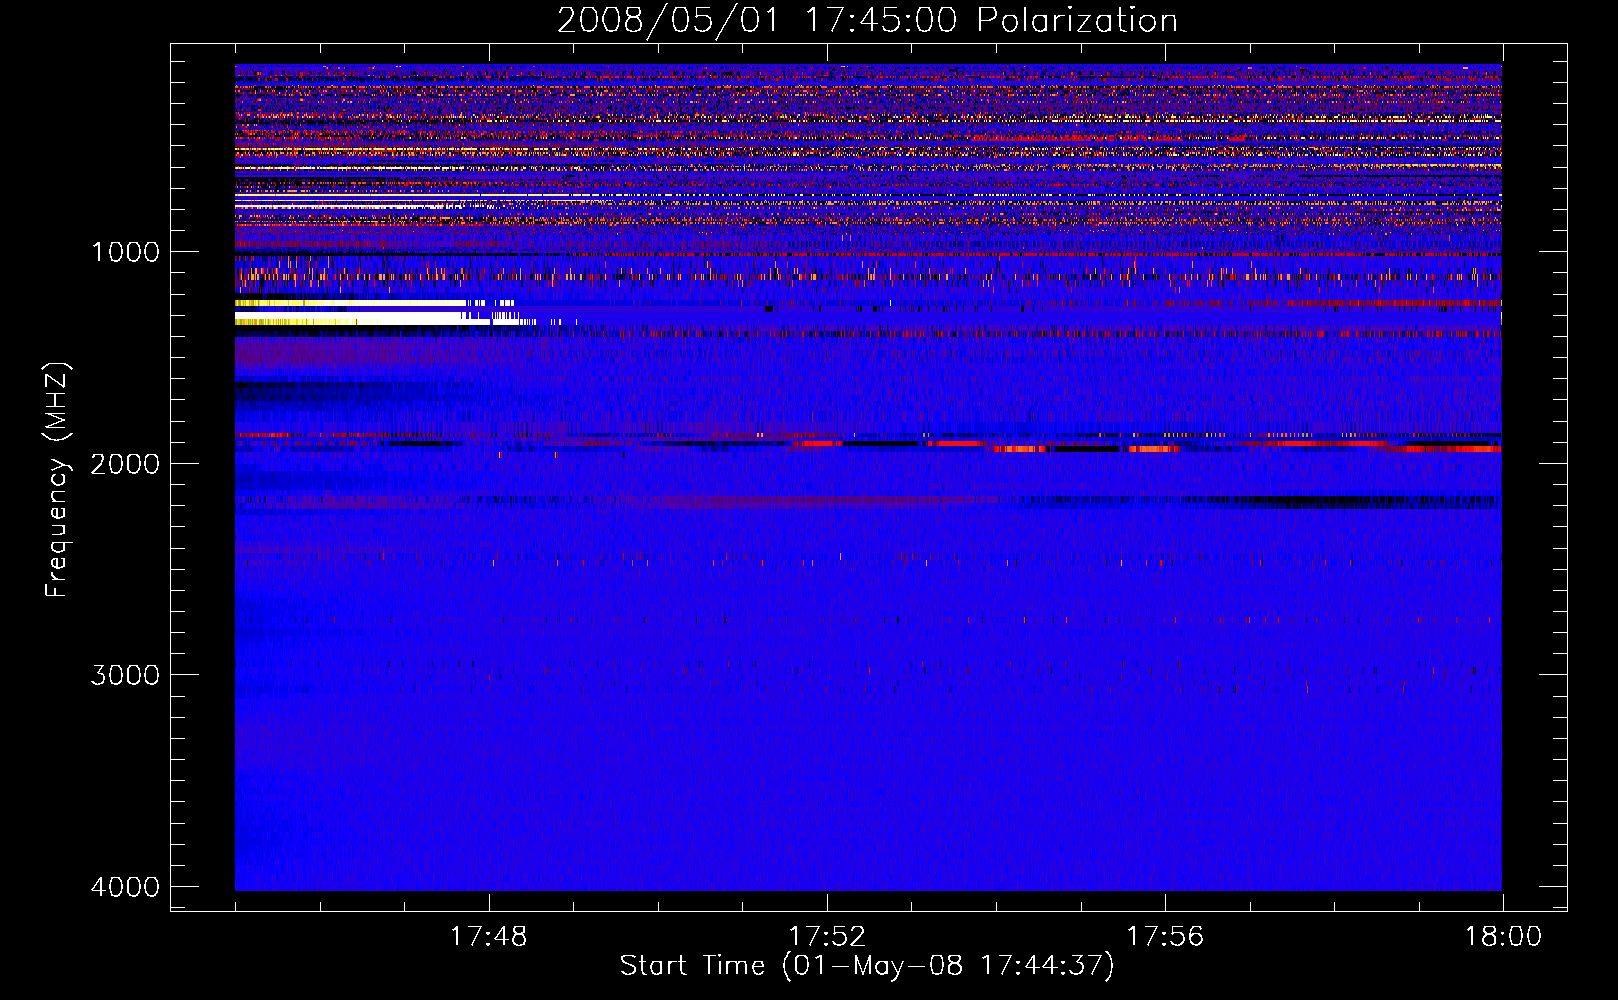
Task: Select the 'Start Time (01-May-08 17:44:37)' label
Action: coord(867,966)
